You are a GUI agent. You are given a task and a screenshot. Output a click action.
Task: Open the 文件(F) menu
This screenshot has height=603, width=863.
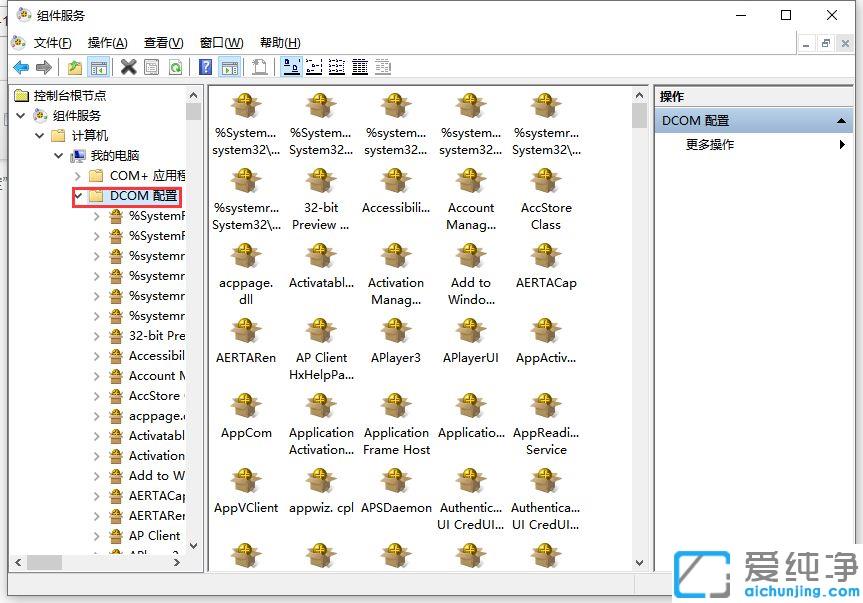pos(52,43)
